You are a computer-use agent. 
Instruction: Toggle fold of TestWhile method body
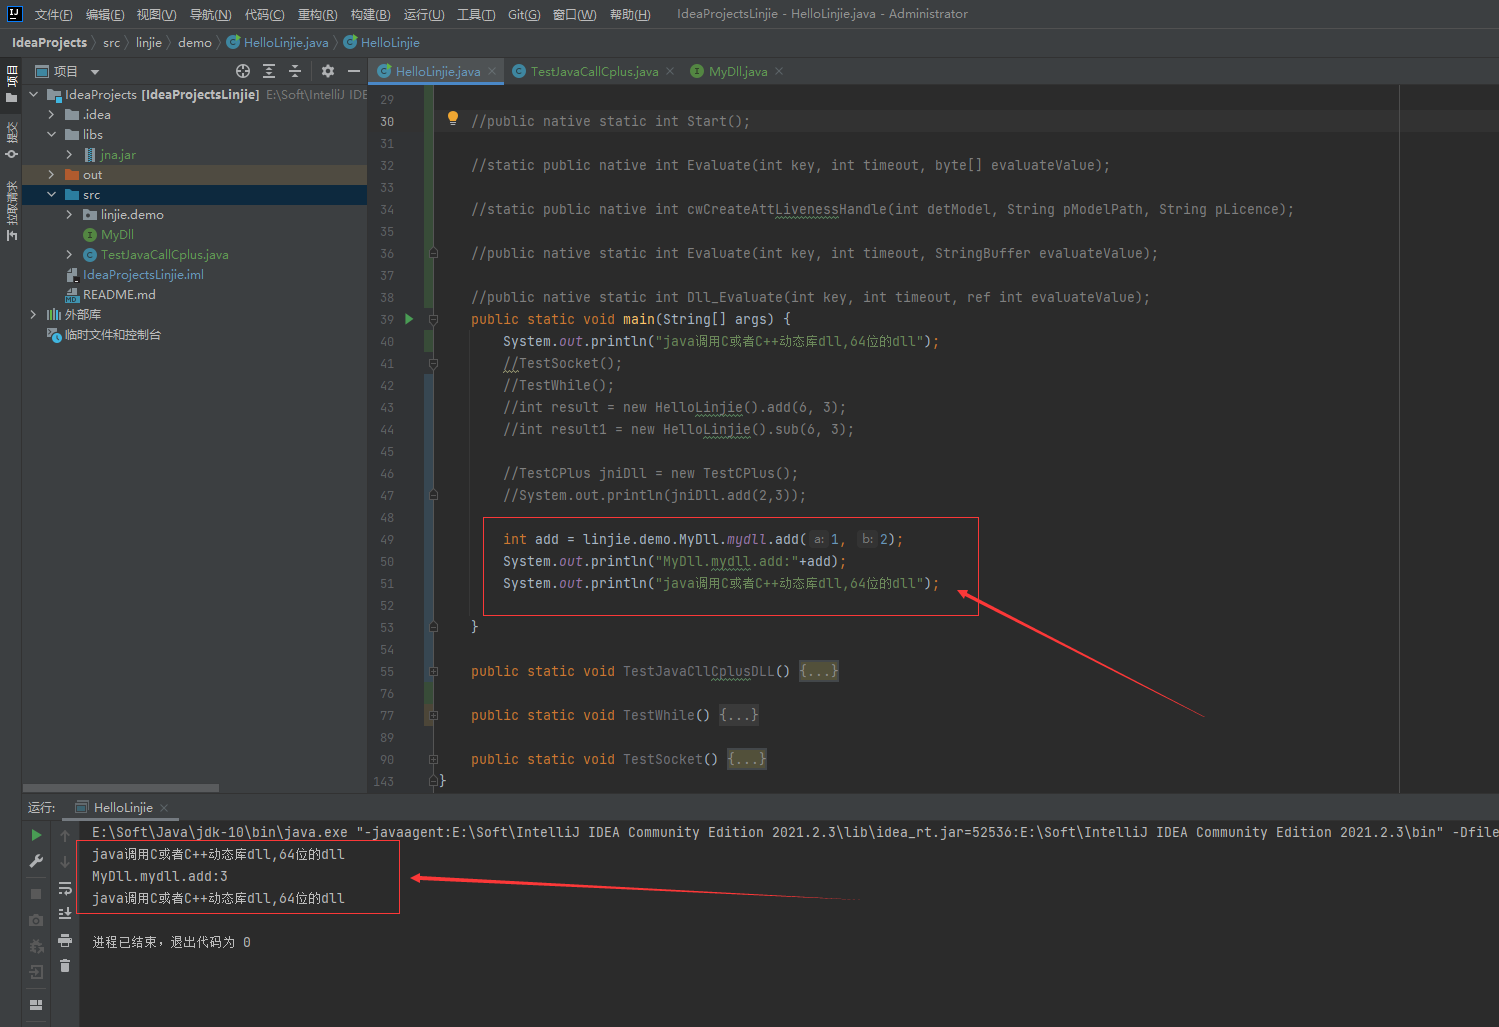tap(433, 715)
